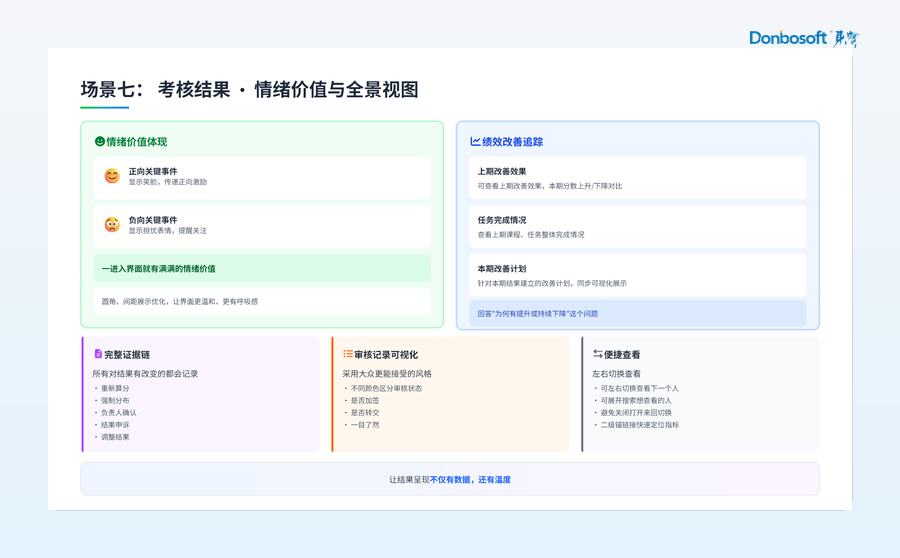The width and height of the screenshot is (900, 558).
Task: Click the happy face emoji for 正向关键事件
Action: [x=112, y=176]
